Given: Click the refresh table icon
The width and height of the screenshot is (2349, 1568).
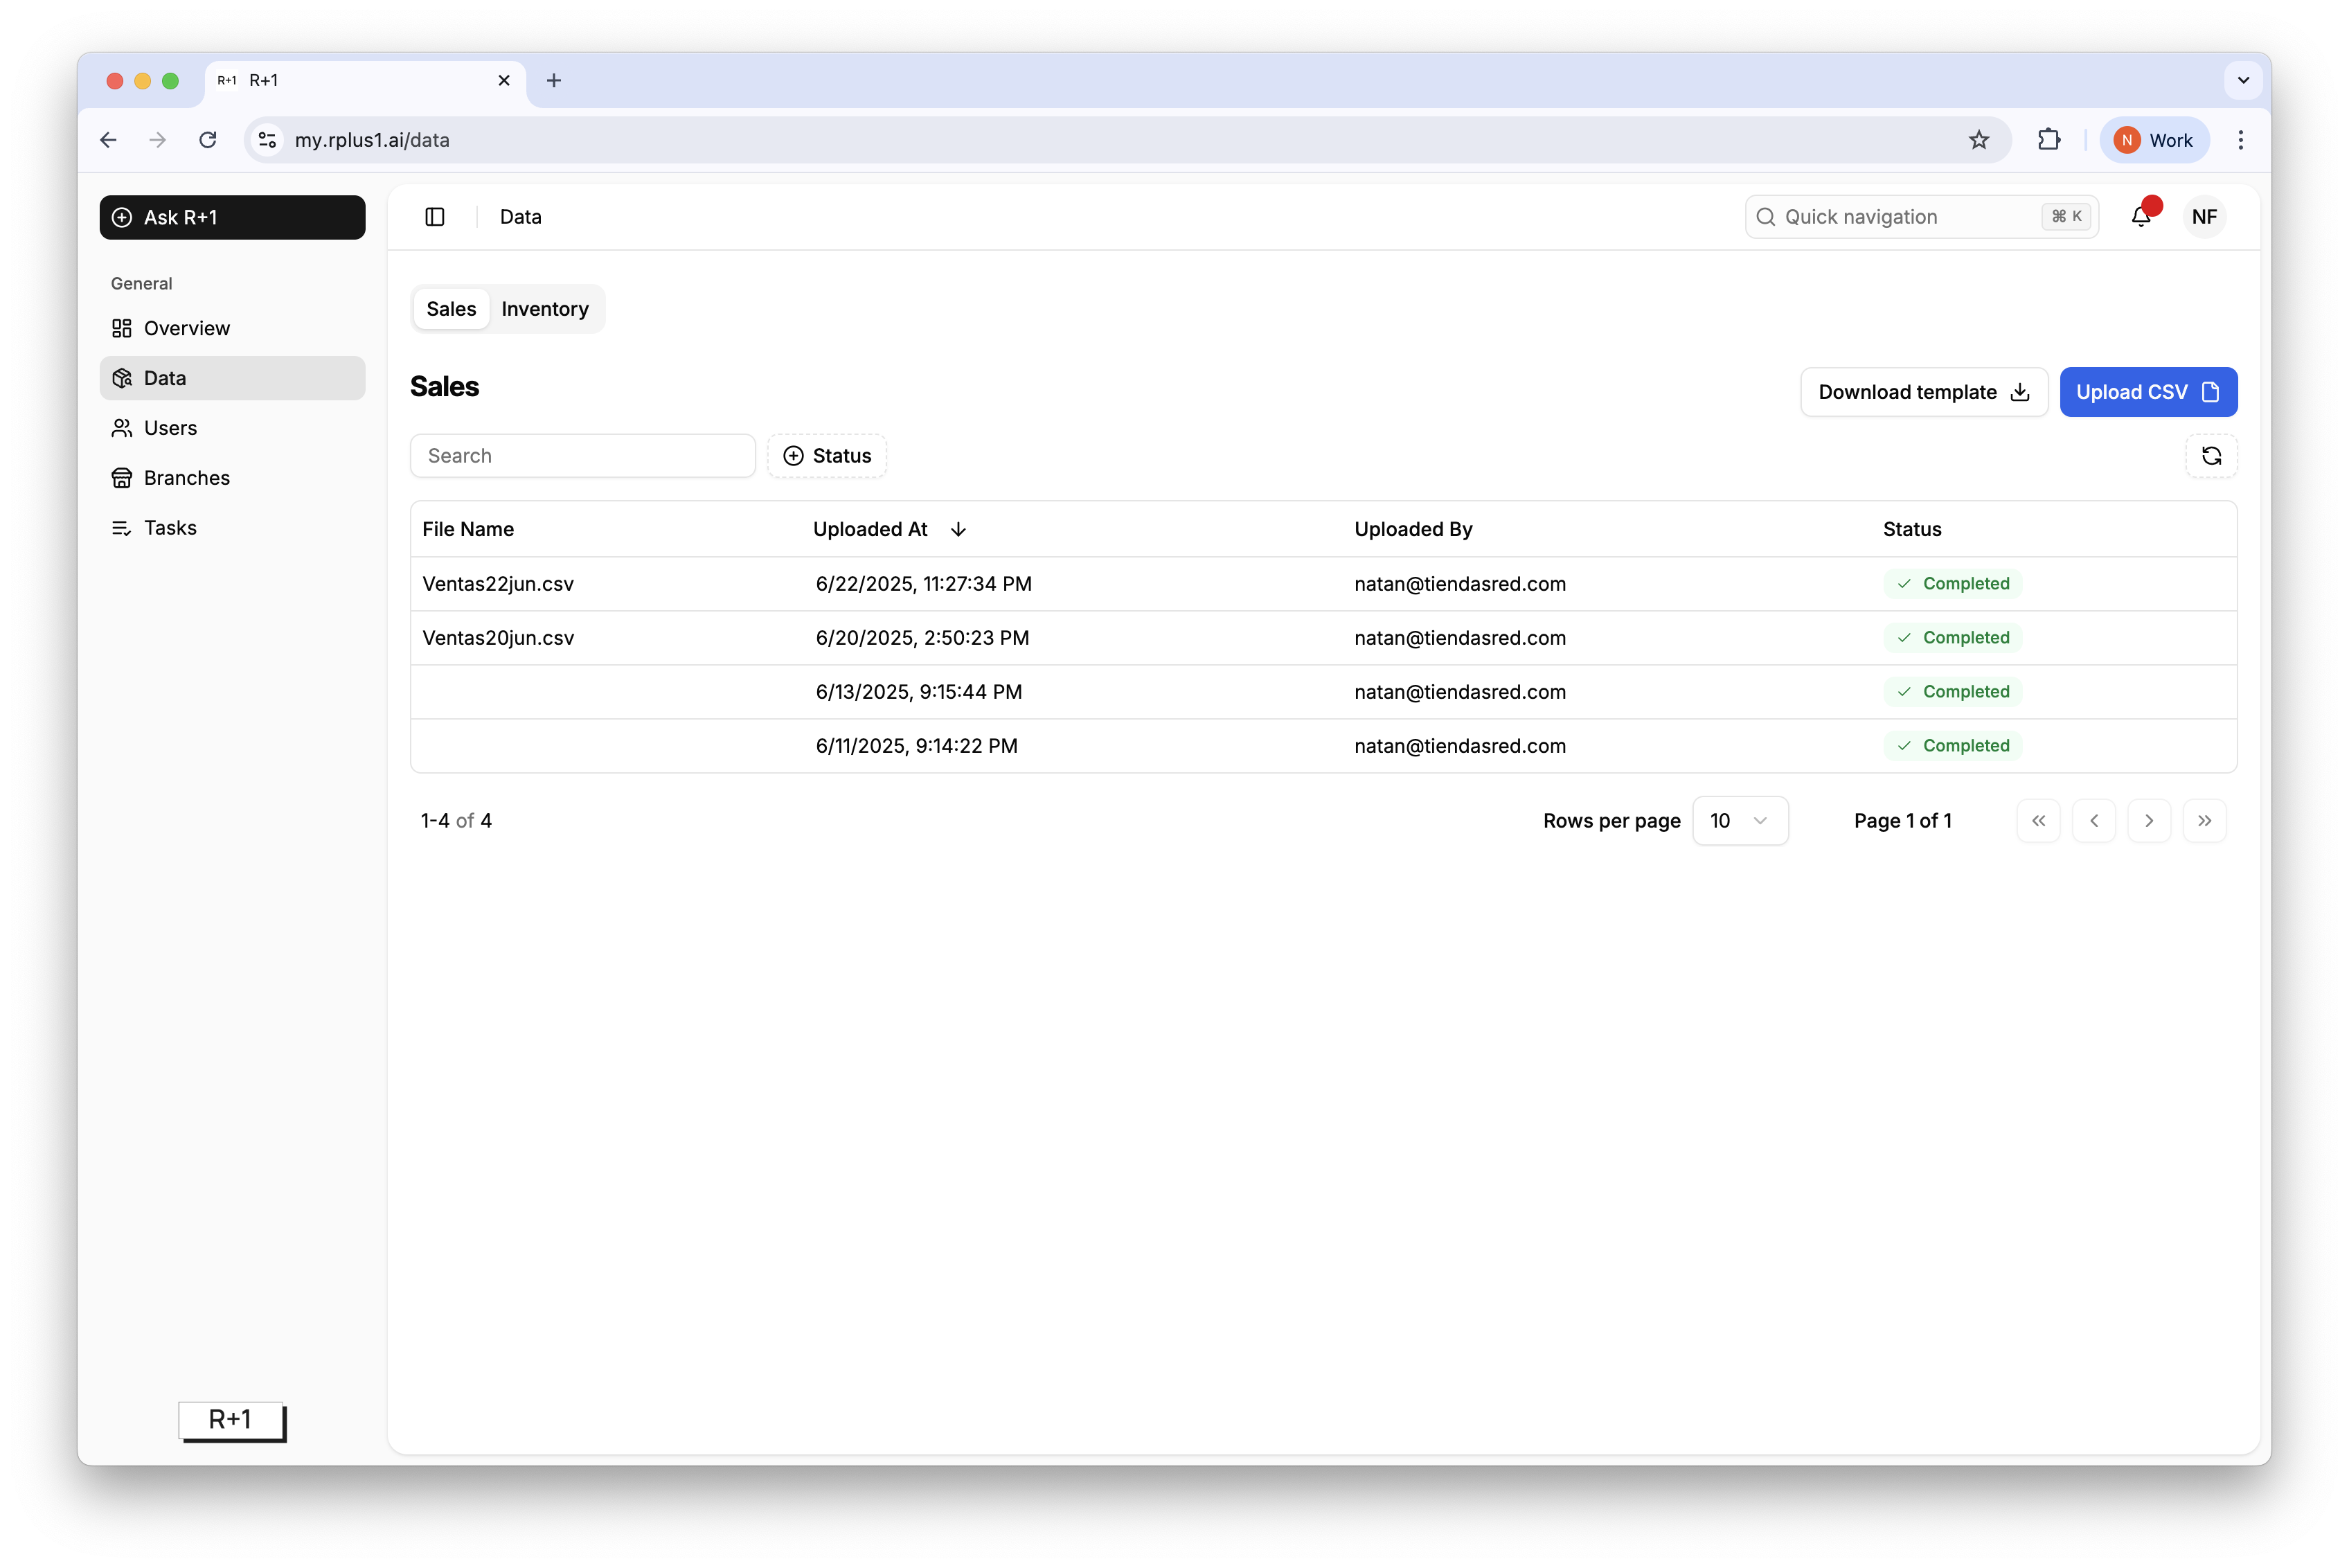Looking at the screenshot, I should (2211, 456).
